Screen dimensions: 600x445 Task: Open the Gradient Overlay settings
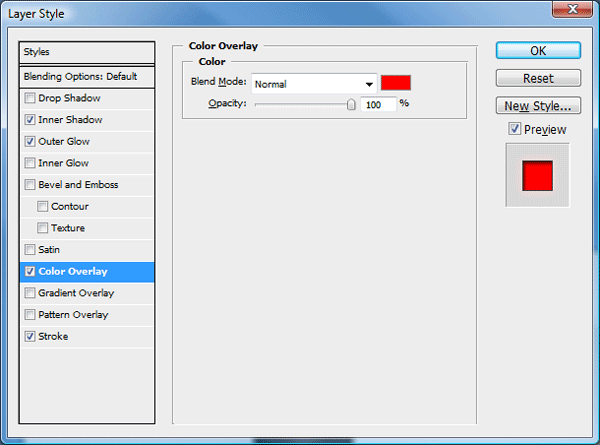tap(76, 293)
